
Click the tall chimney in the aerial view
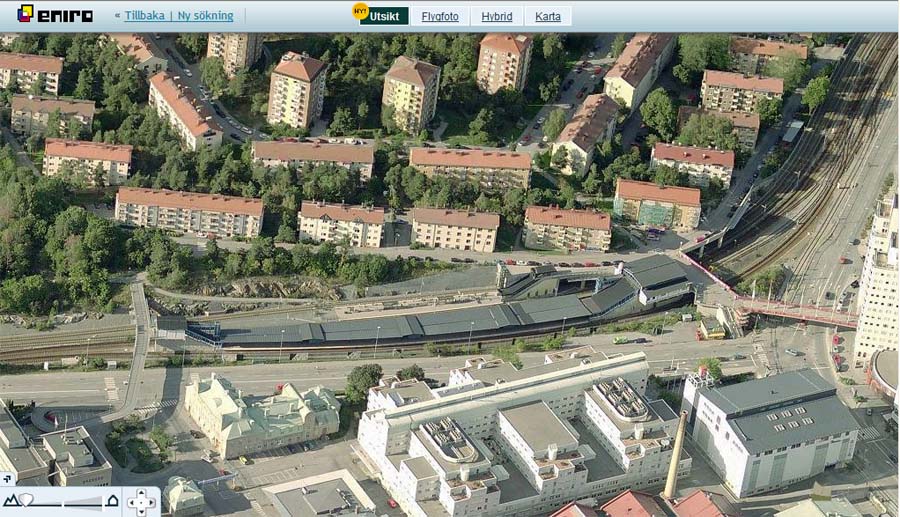[675, 454]
